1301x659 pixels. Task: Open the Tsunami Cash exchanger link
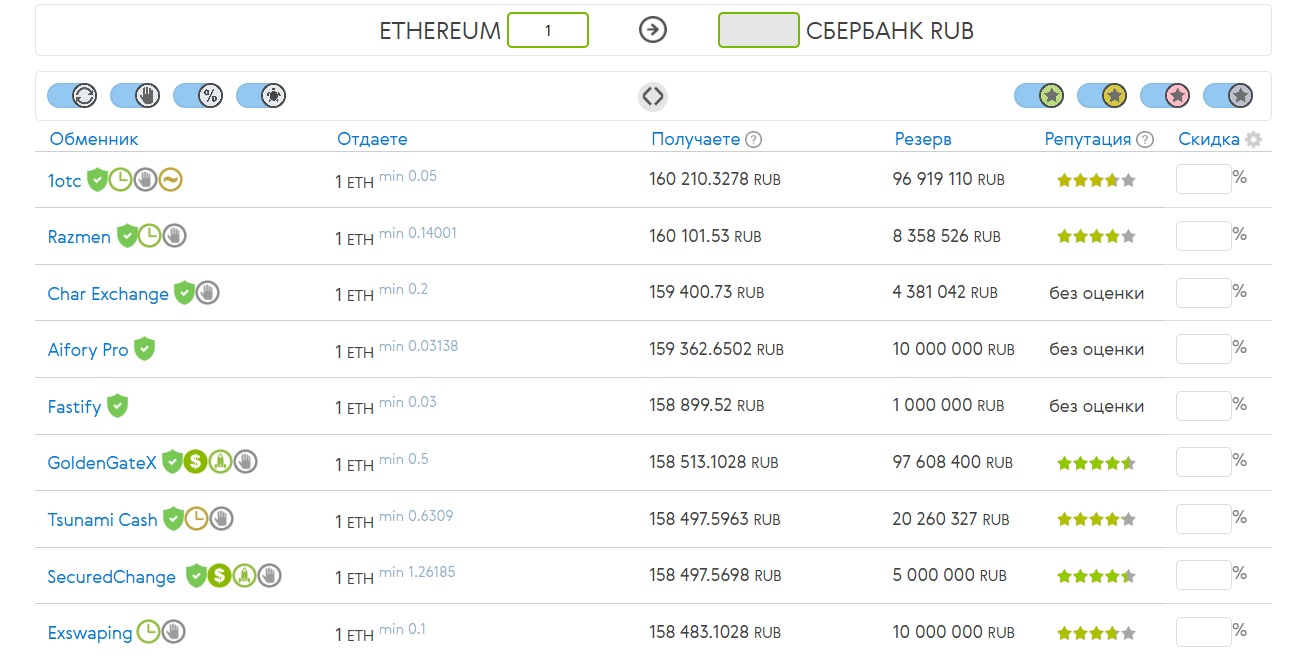pyautogui.click(x=103, y=520)
